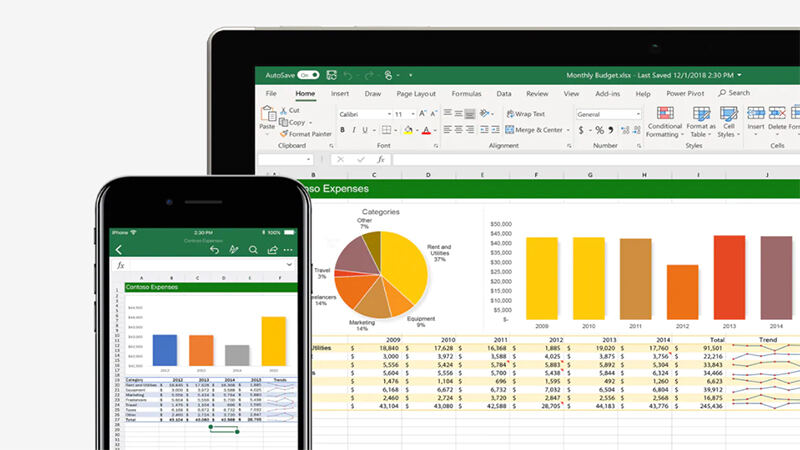Click the Merge & Center button
Screen dimensions: 800x450
[x=534, y=130]
